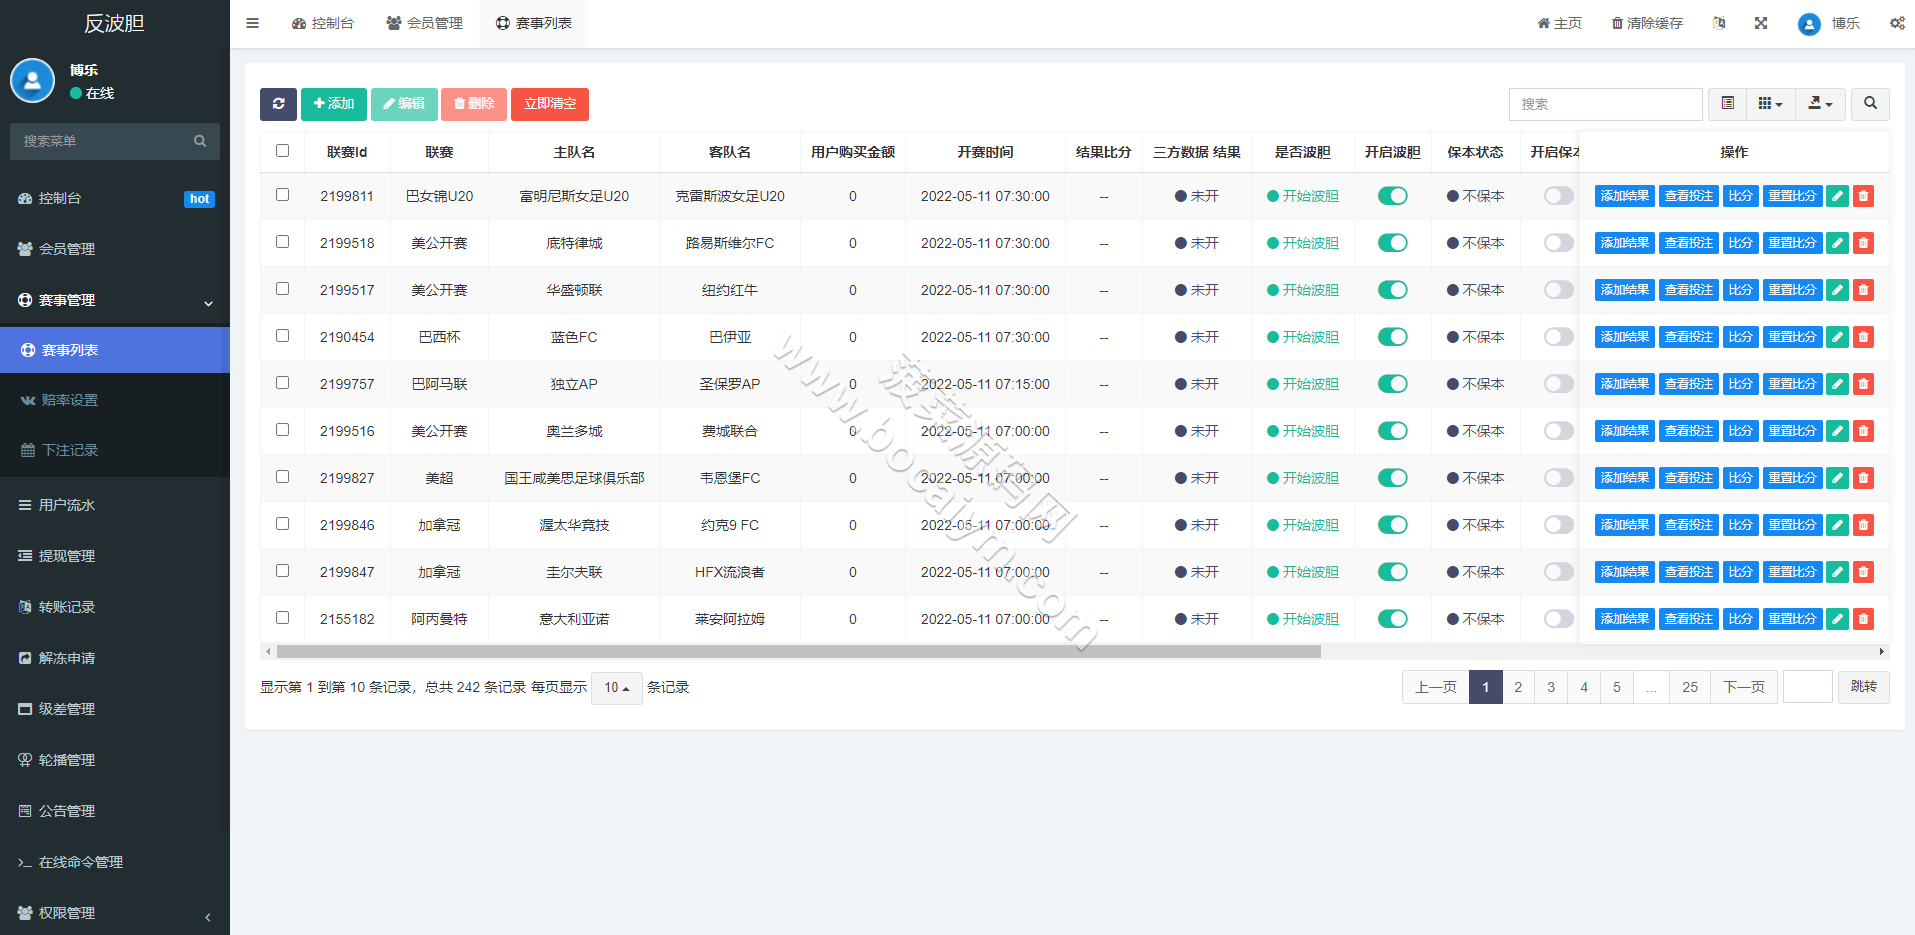Click 重置比分 for row 2190454

(x=1792, y=337)
